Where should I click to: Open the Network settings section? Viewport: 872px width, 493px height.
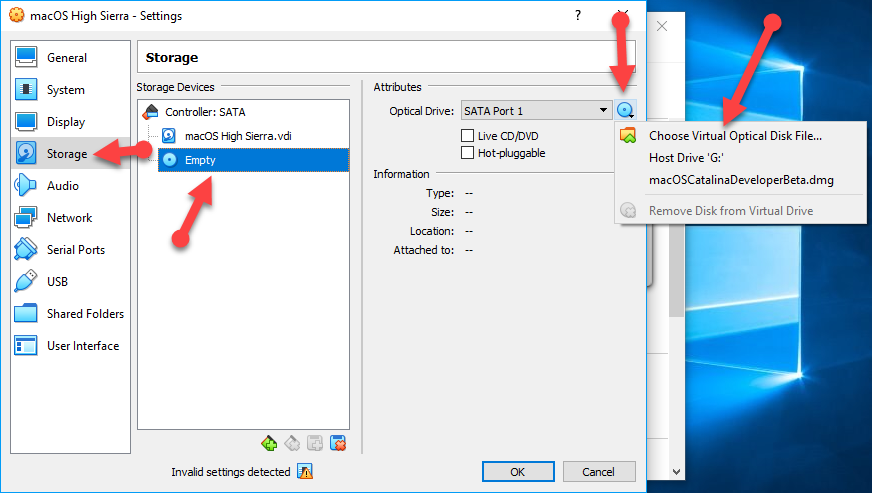pos(68,218)
